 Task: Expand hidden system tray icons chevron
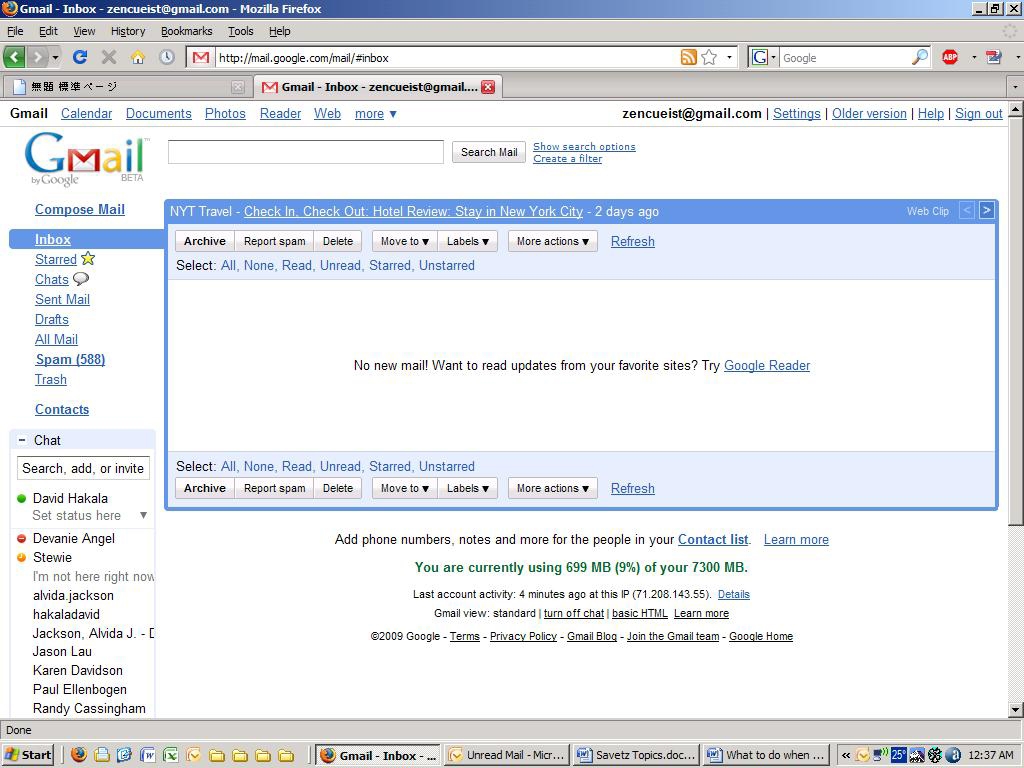click(846, 755)
